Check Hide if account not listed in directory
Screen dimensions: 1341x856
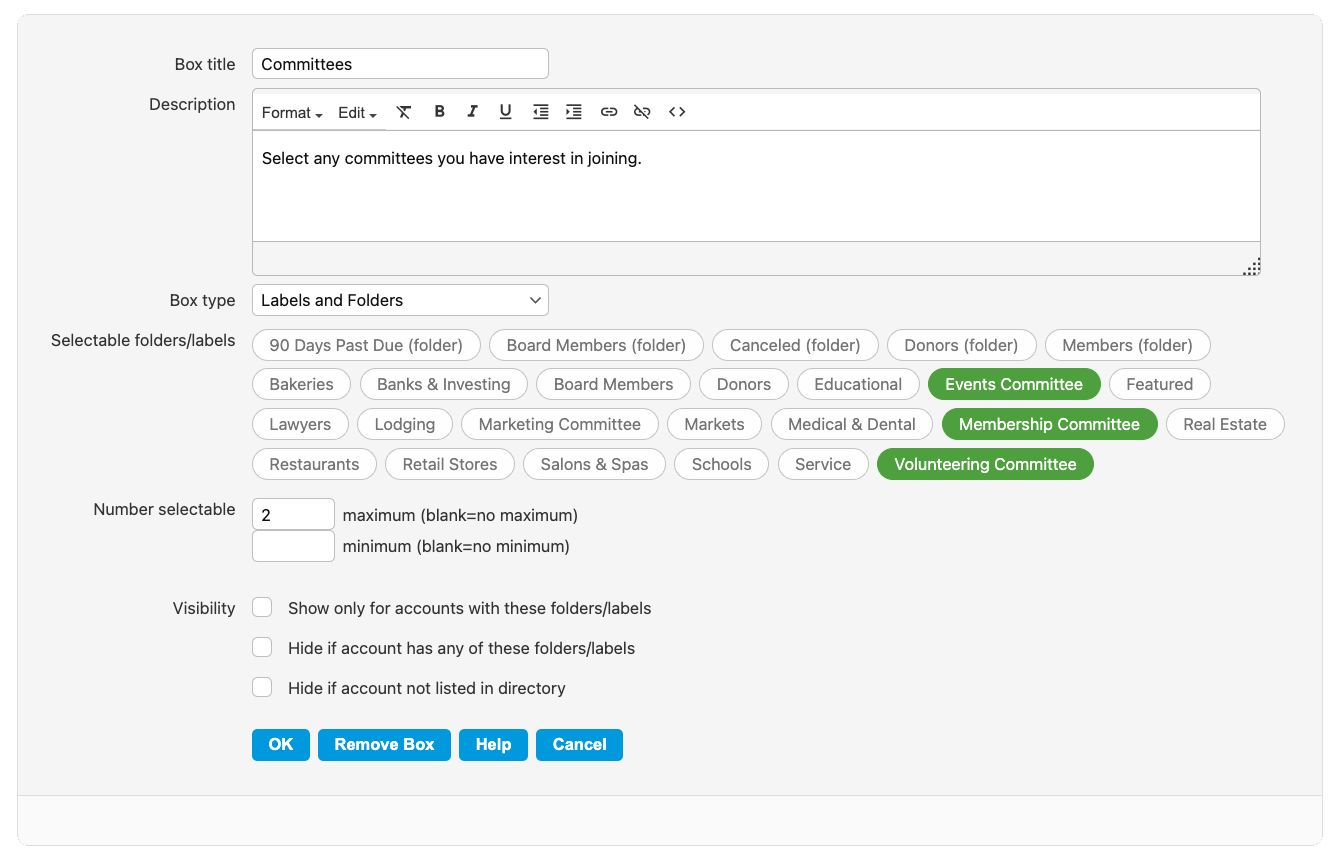coord(262,688)
